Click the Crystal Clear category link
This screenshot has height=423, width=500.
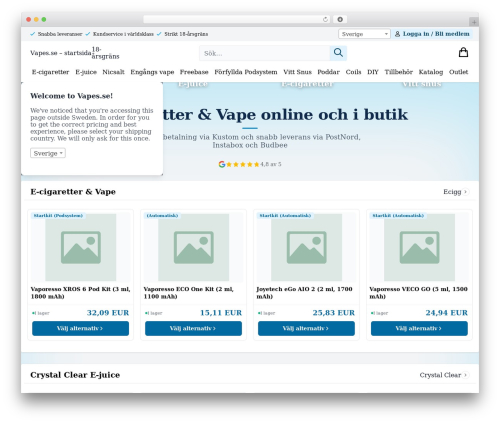(440, 375)
